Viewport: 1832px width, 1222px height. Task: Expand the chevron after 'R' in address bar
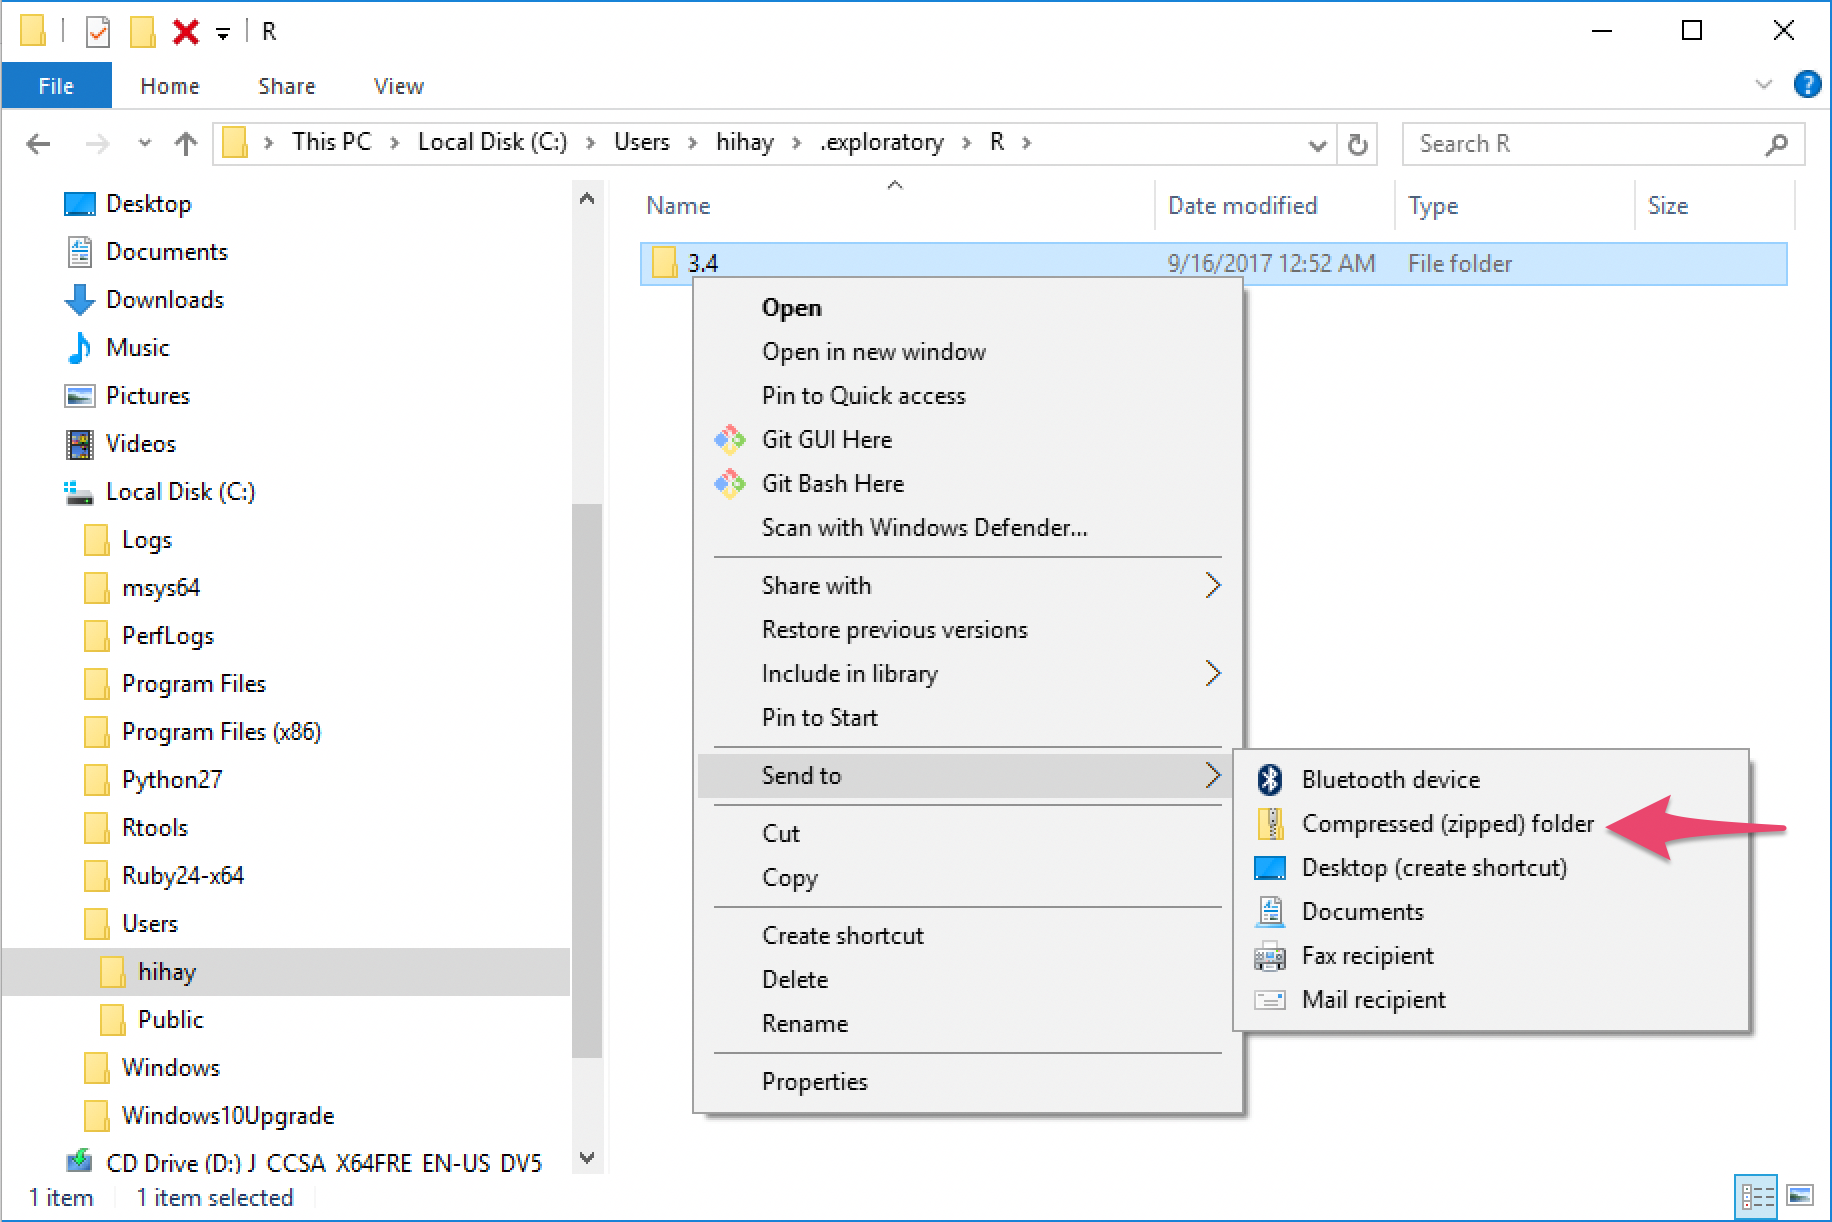coord(1026,143)
